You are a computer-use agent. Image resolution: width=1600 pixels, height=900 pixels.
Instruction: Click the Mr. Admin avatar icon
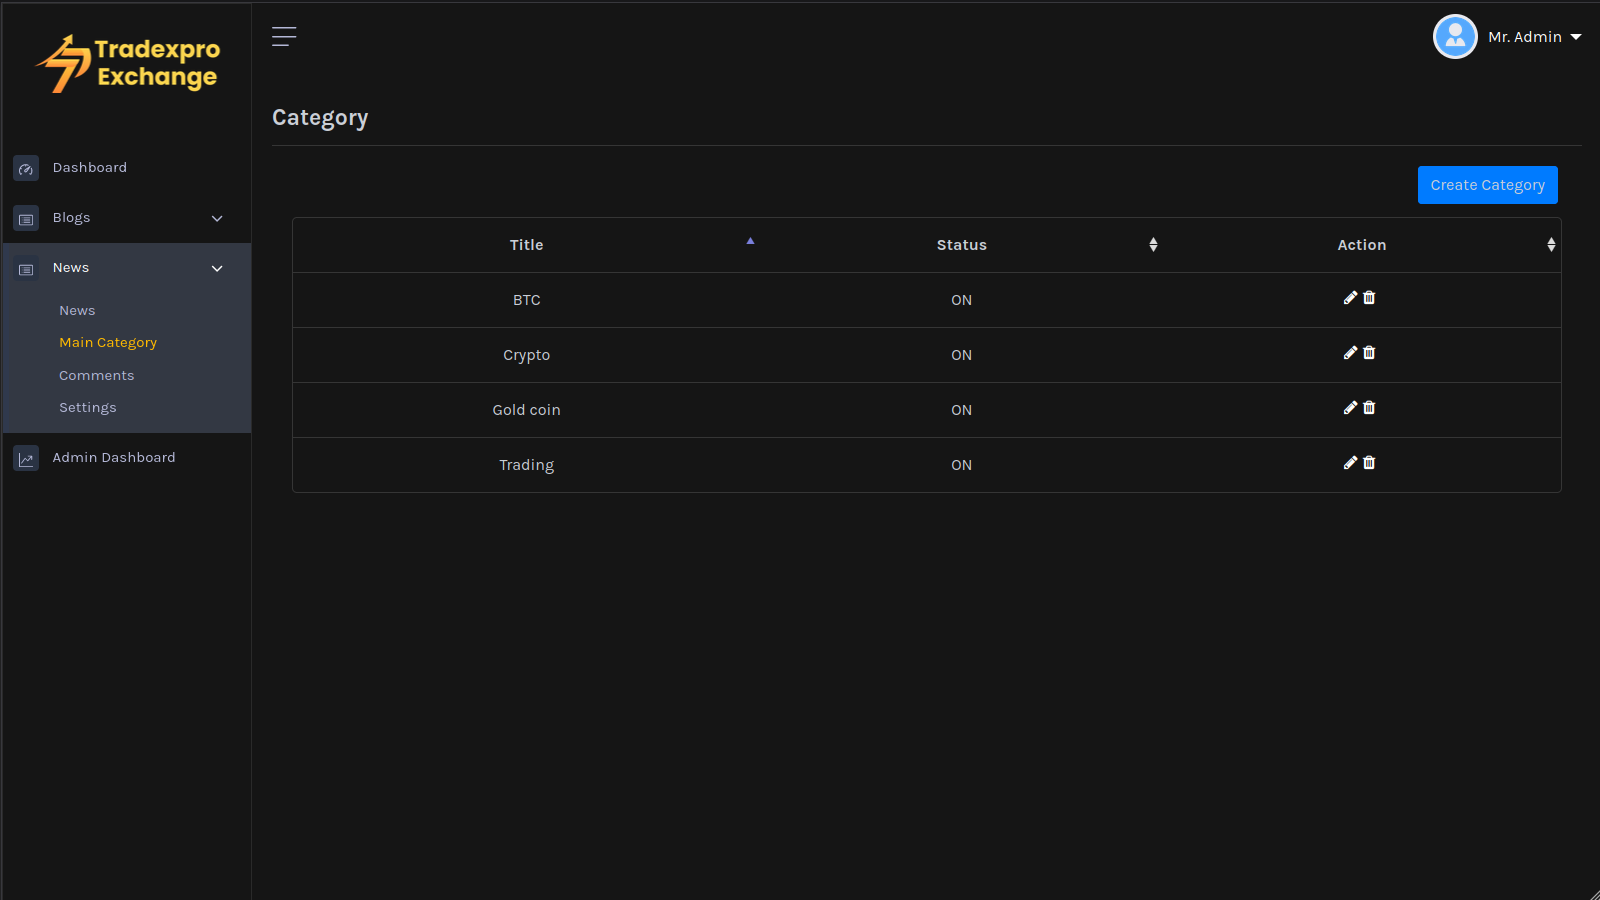click(1455, 37)
